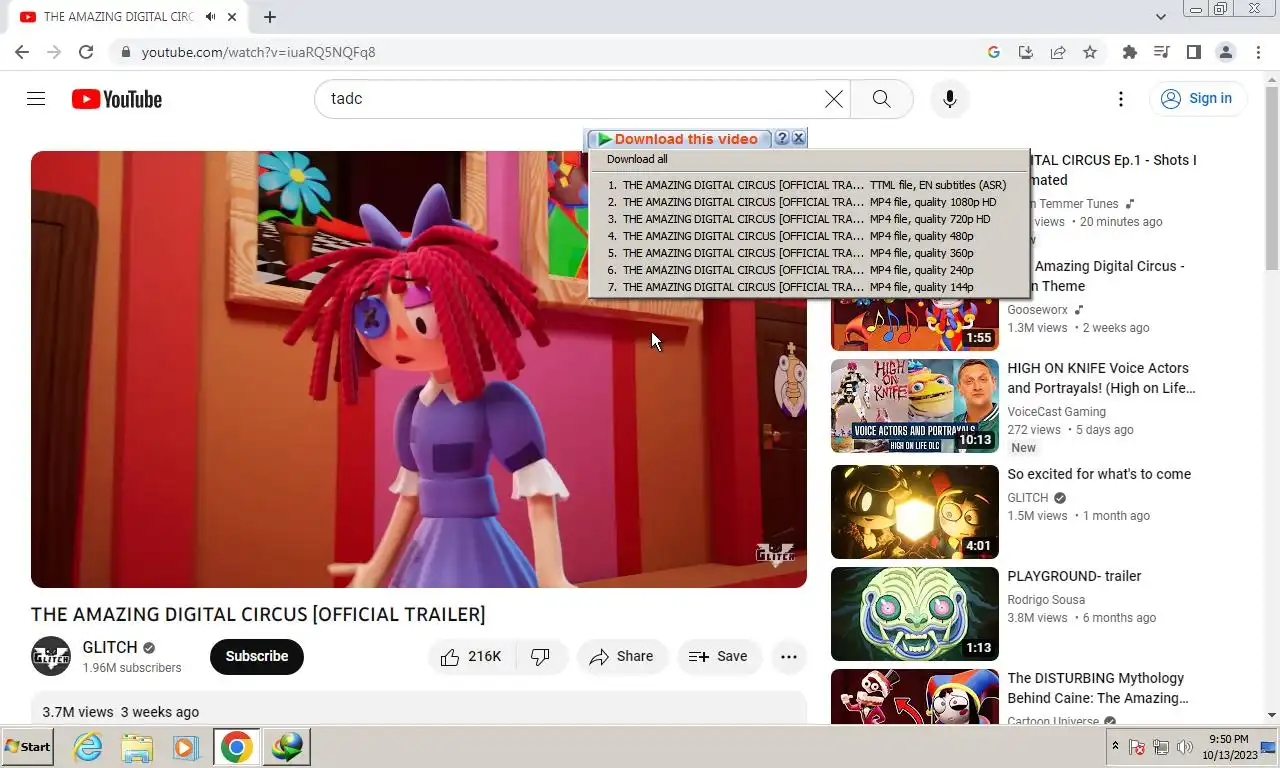Close THE AMAZING DIGITAL CIRCUS tab
This screenshot has height=768, width=1280.
(233, 17)
